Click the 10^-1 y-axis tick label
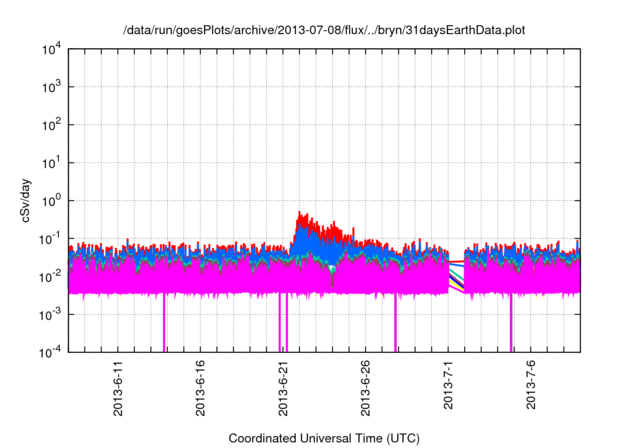 [x=51, y=239]
